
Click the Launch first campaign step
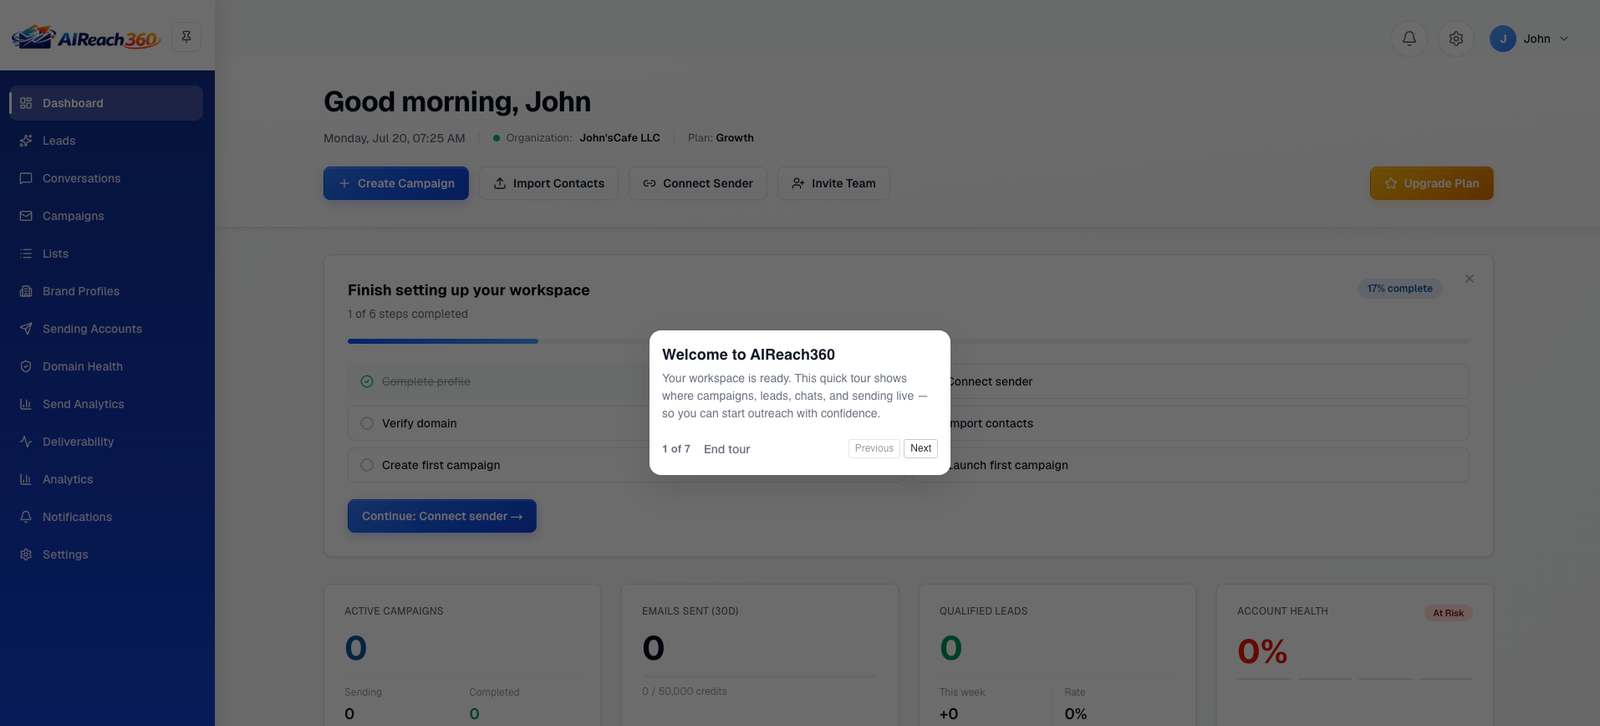pyautogui.click(x=1190, y=465)
